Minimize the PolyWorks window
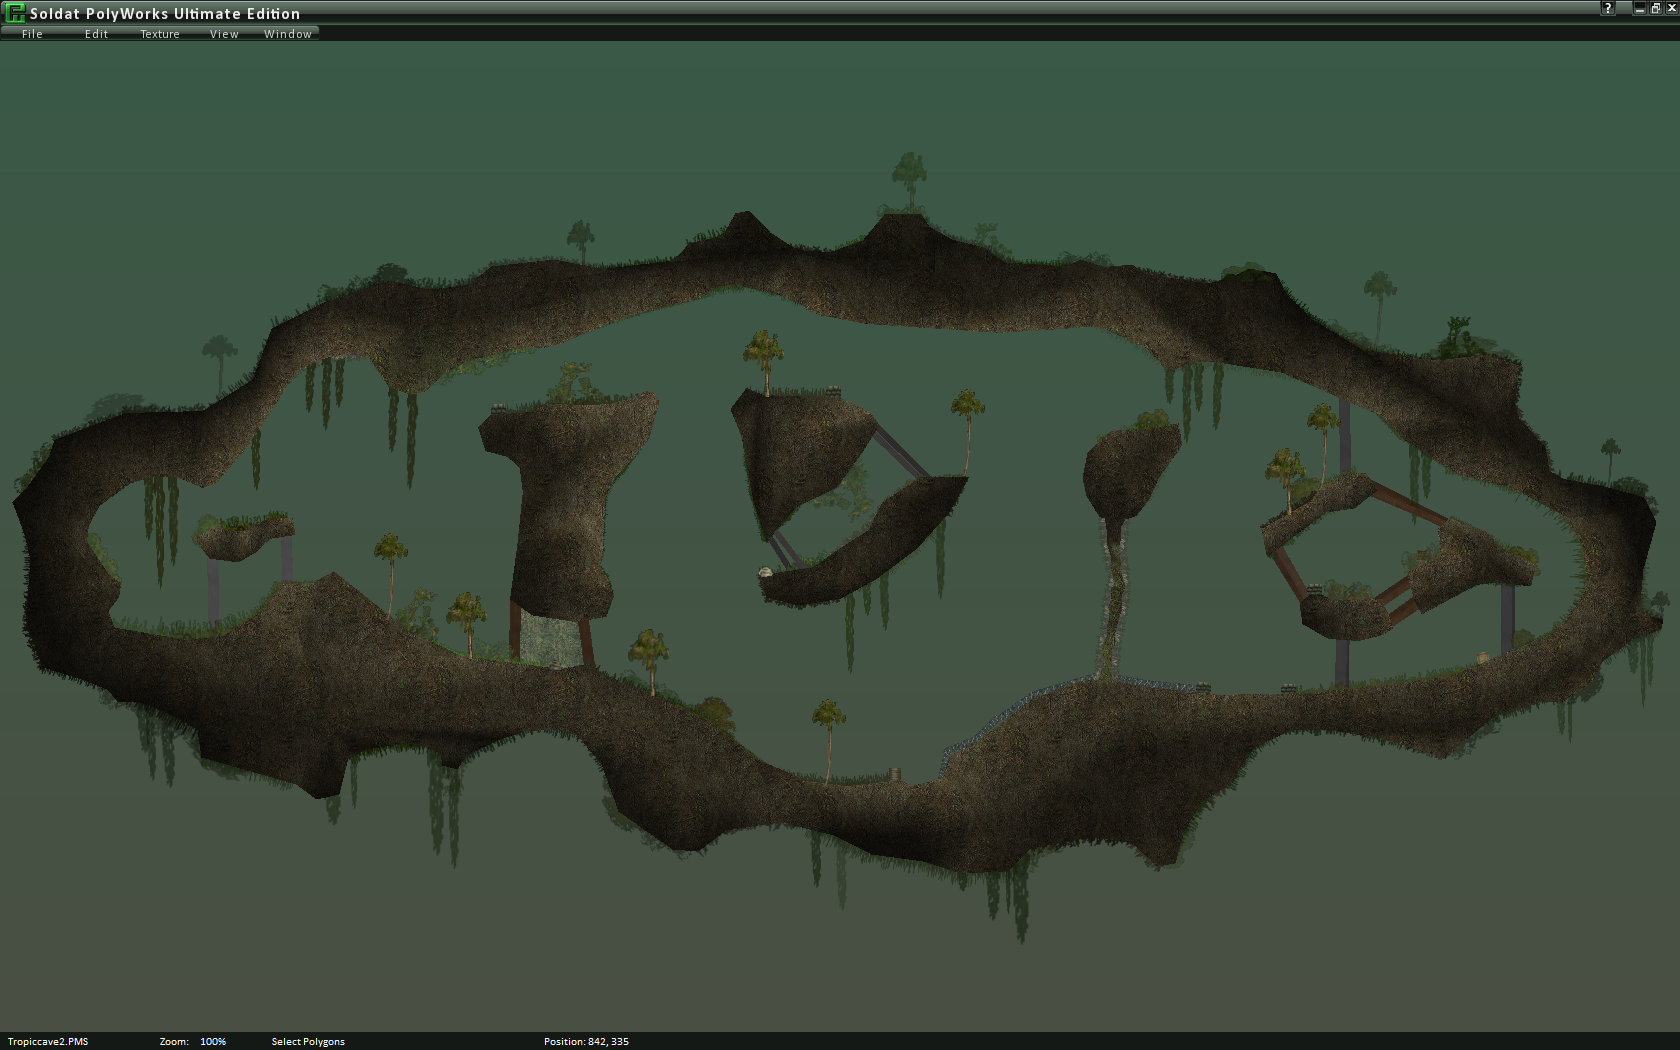 click(x=1639, y=8)
